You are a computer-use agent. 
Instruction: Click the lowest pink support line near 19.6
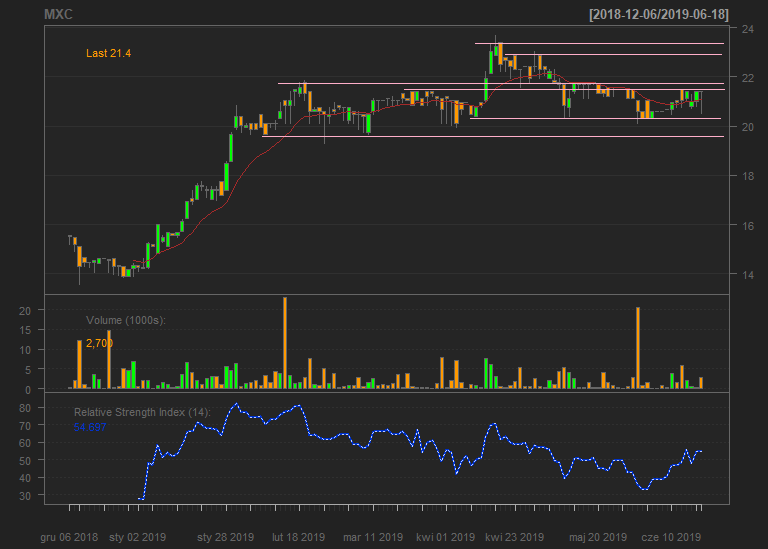[493, 137]
